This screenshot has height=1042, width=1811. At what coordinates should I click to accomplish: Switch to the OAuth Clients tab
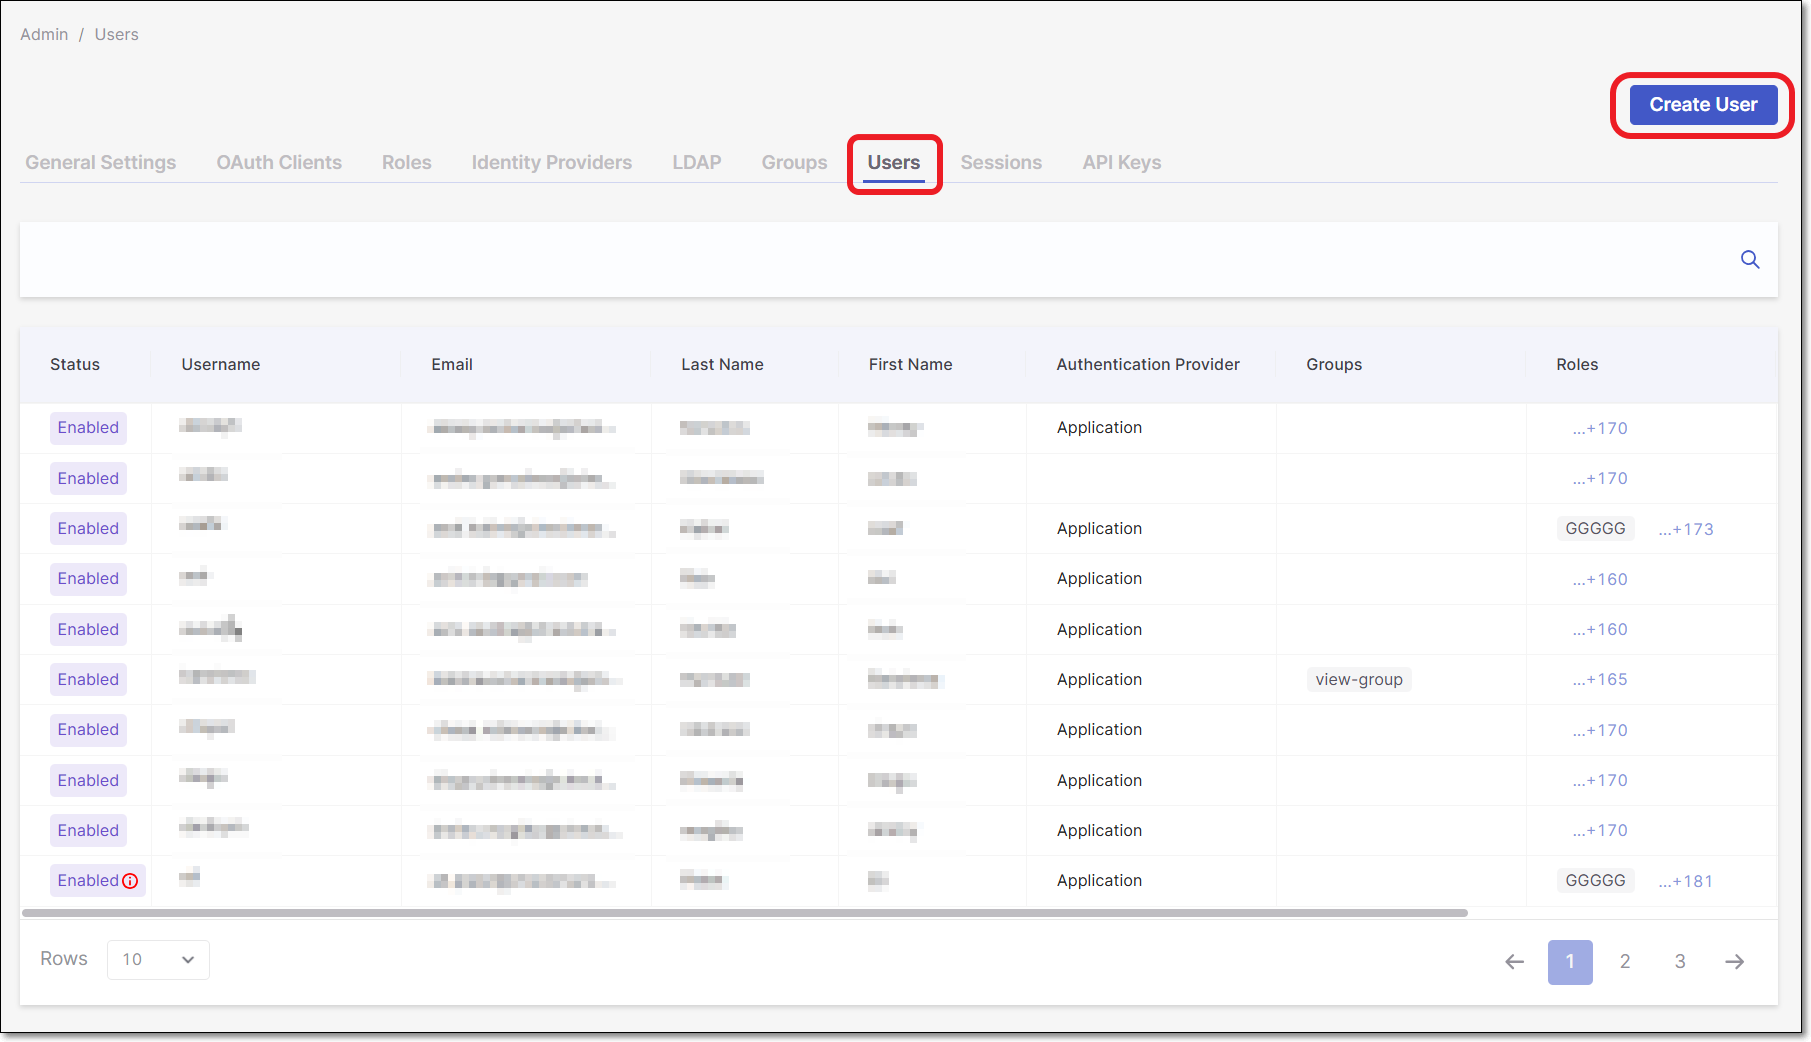(279, 163)
